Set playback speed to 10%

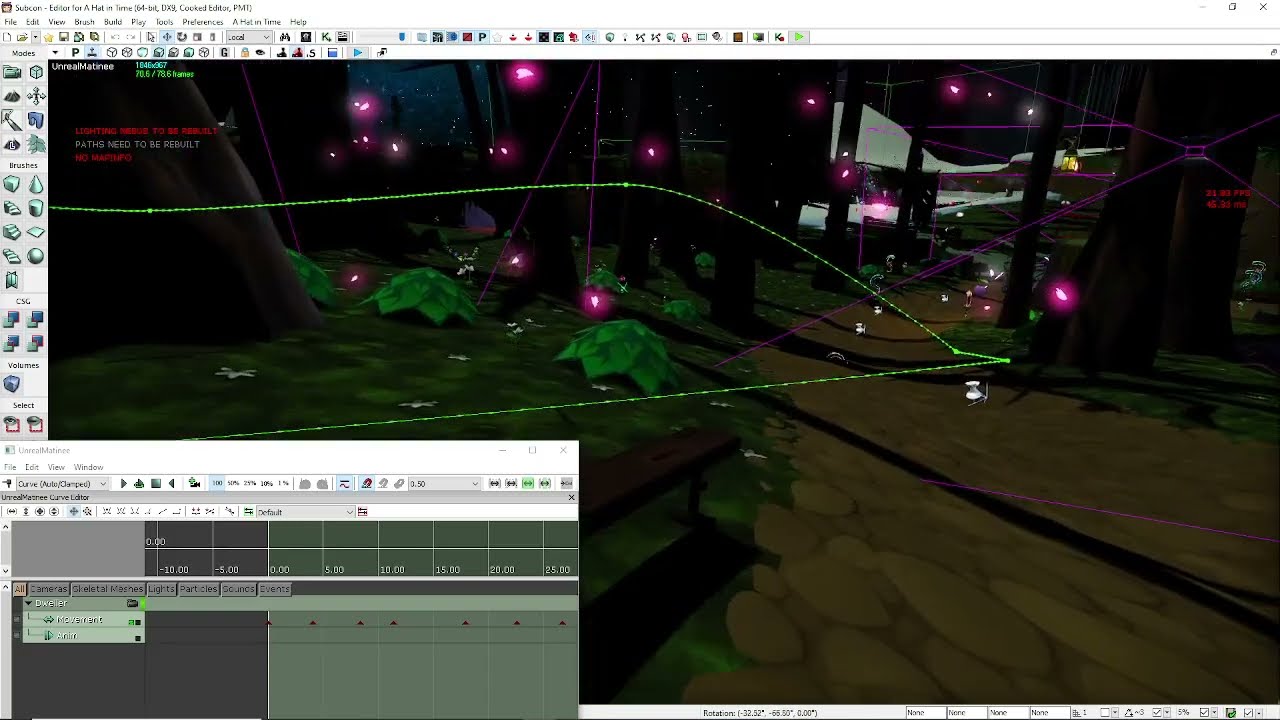pos(266,483)
